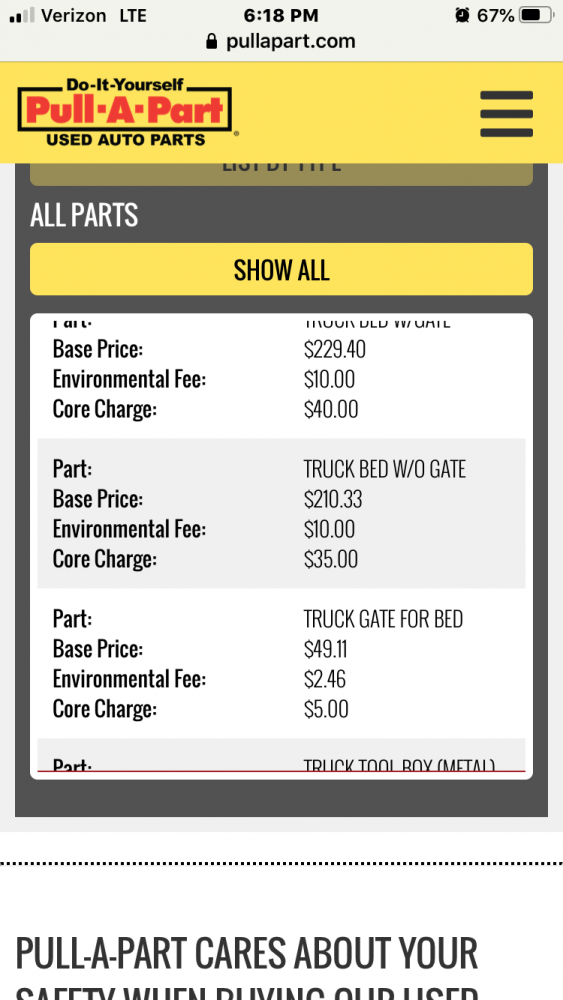This screenshot has height=1000, width=563.
Task: Select the partially visible TRUCK TOOL BOX row
Action: point(281,756)
